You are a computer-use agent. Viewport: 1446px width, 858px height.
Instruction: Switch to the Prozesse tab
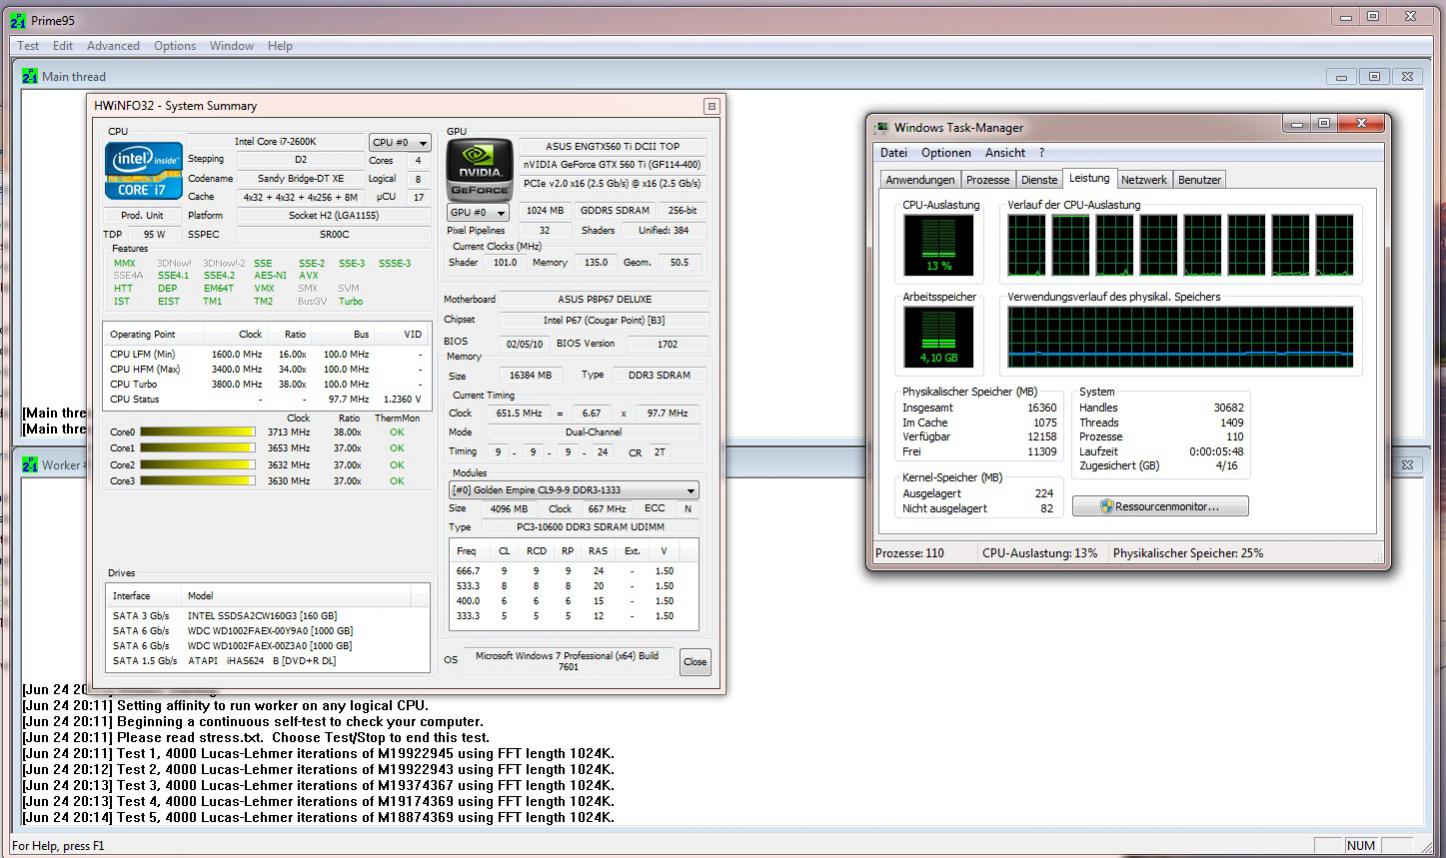click(x=988, y=180)
